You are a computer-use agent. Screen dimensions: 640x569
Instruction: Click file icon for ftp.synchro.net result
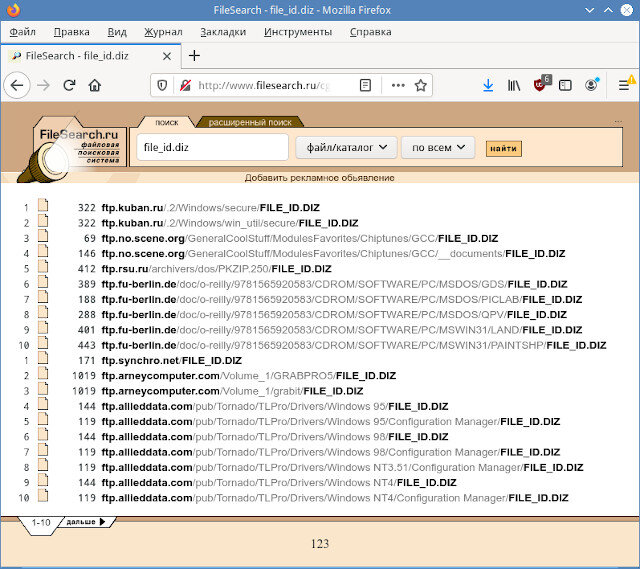pyautogui.click(x=43, y=358)
